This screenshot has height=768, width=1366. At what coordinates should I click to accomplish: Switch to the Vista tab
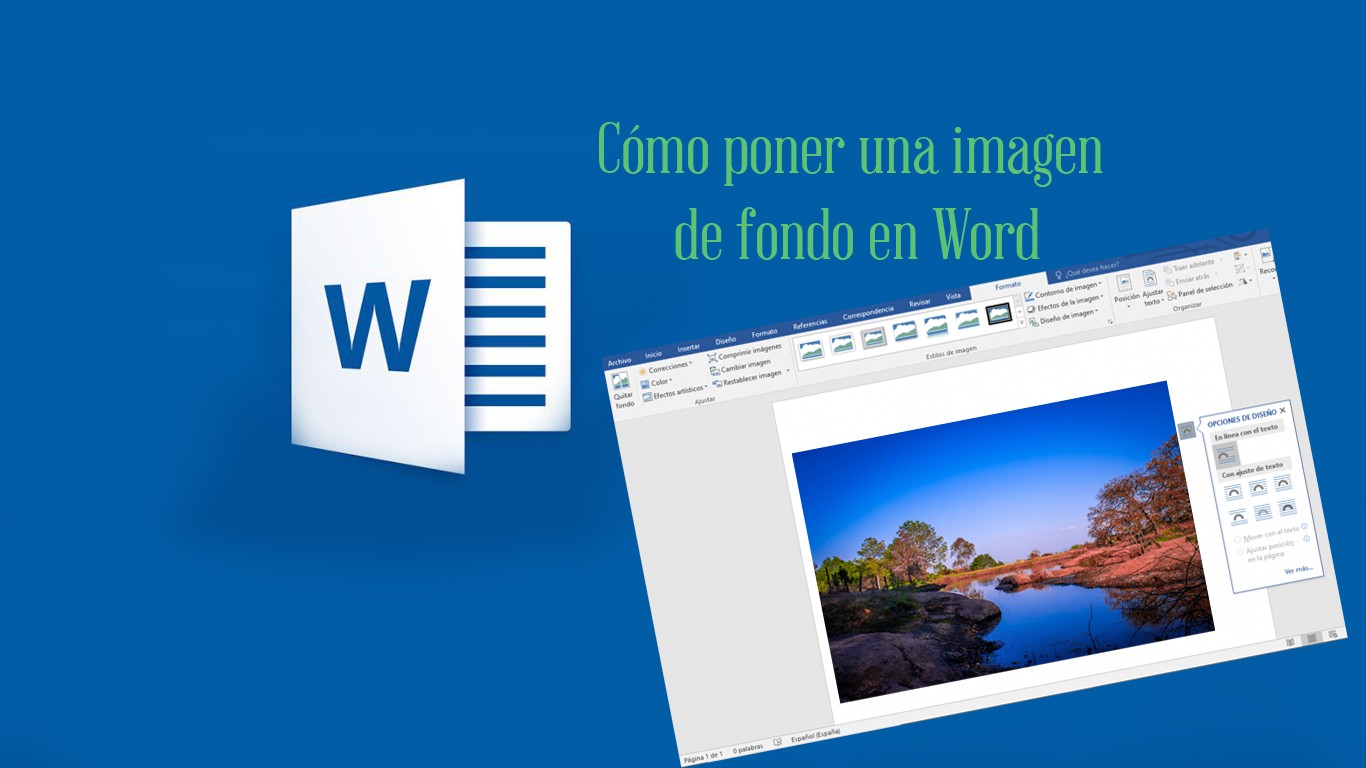953,296
